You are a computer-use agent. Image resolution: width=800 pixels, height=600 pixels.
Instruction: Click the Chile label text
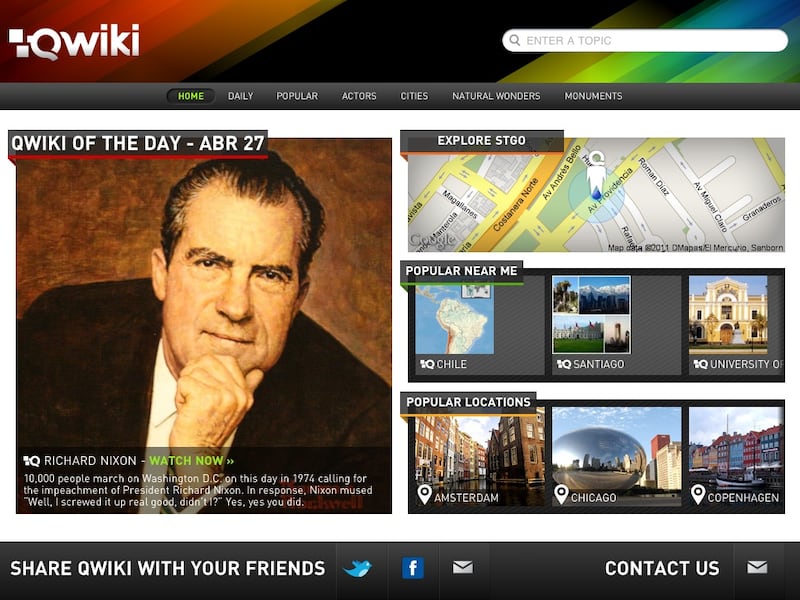(452, 364)
